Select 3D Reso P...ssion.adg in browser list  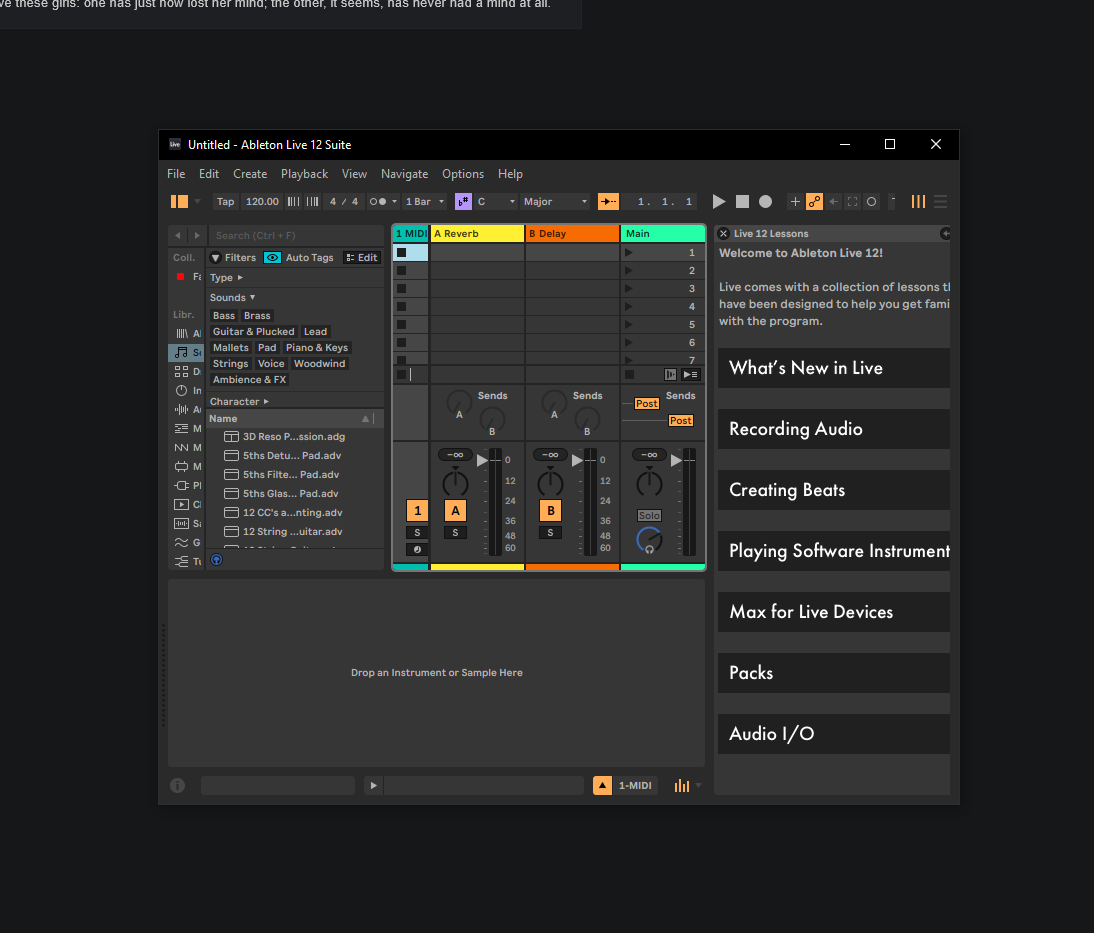tap(294, 437)
